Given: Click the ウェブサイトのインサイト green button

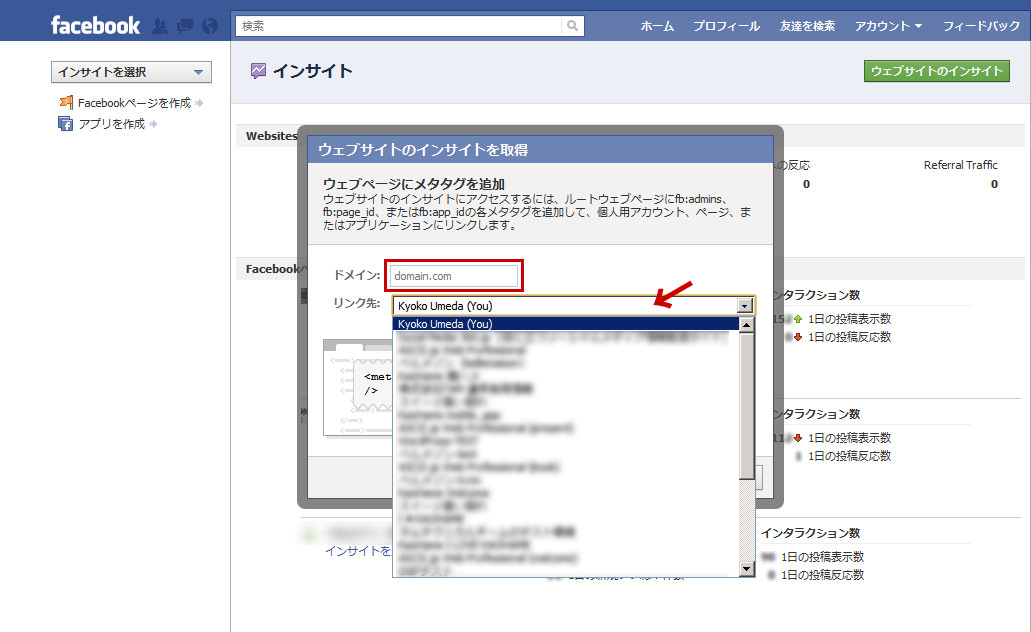Looking at the screenshot, I should click(936, 71).
